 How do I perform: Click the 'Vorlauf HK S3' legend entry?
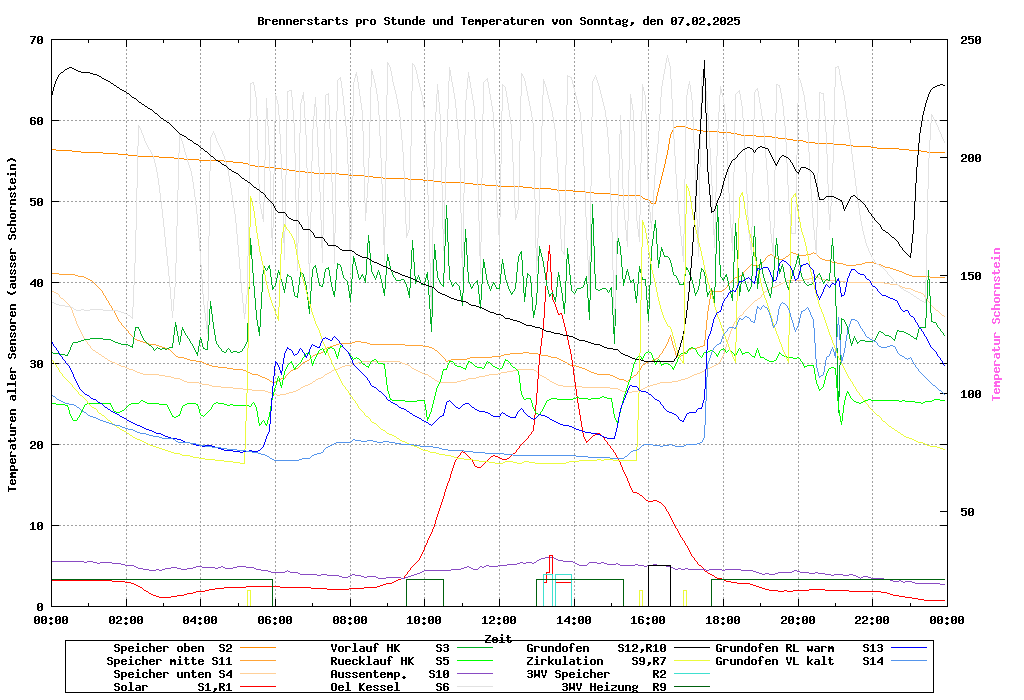390,648
